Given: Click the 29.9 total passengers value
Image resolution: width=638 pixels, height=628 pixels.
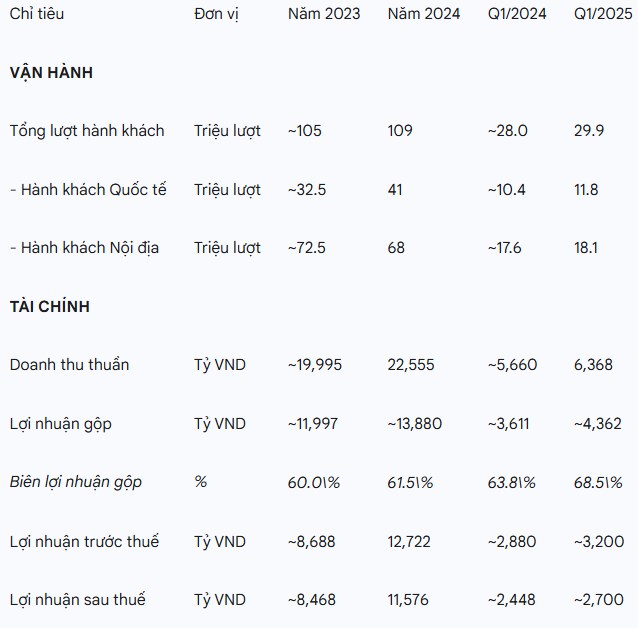Looking at the screenshot, I should (x=589, y=131).
